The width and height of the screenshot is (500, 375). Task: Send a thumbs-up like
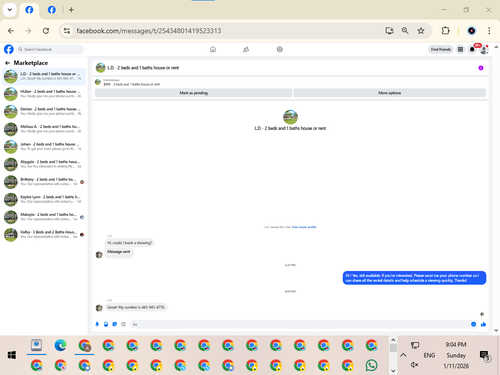(483, 324)
